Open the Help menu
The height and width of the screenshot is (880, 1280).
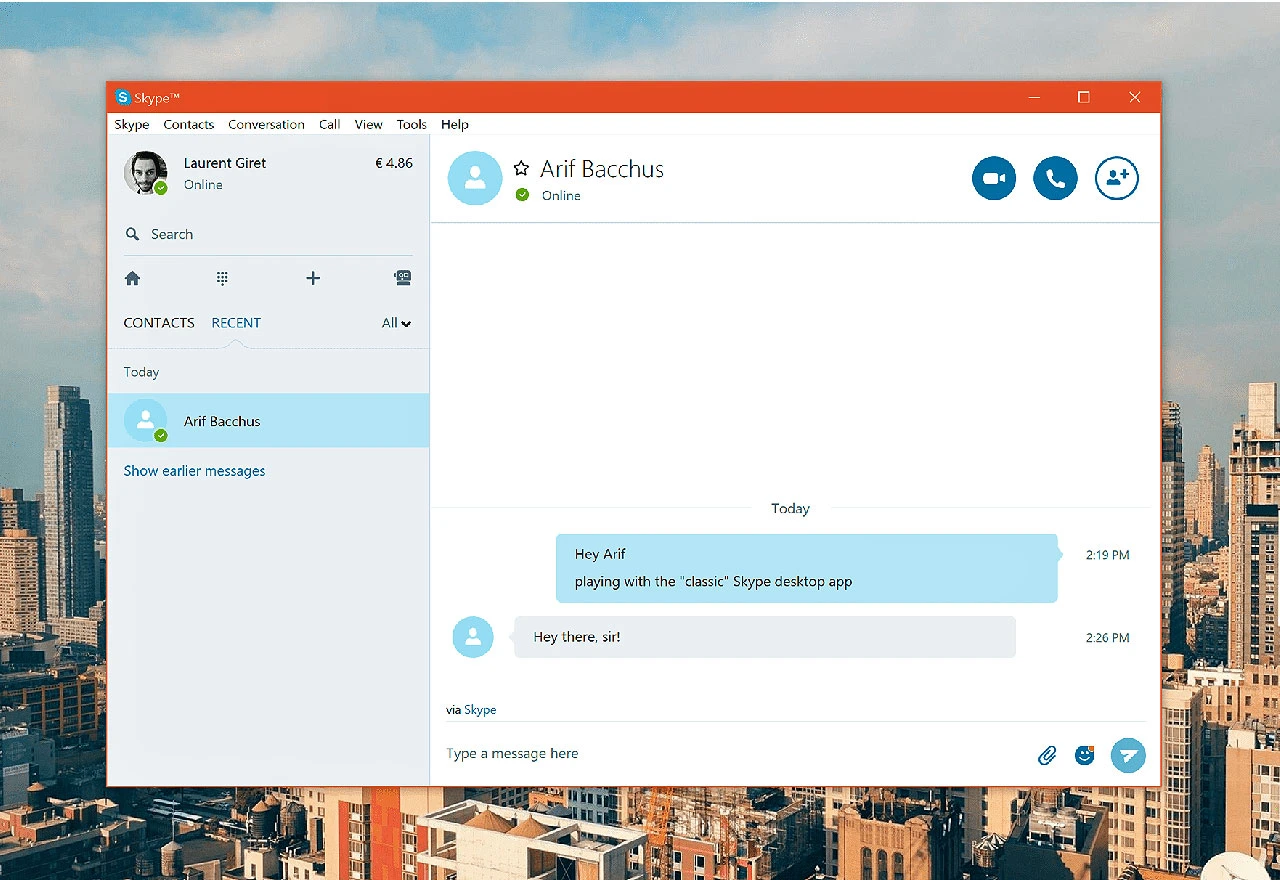tap(455, 125)
